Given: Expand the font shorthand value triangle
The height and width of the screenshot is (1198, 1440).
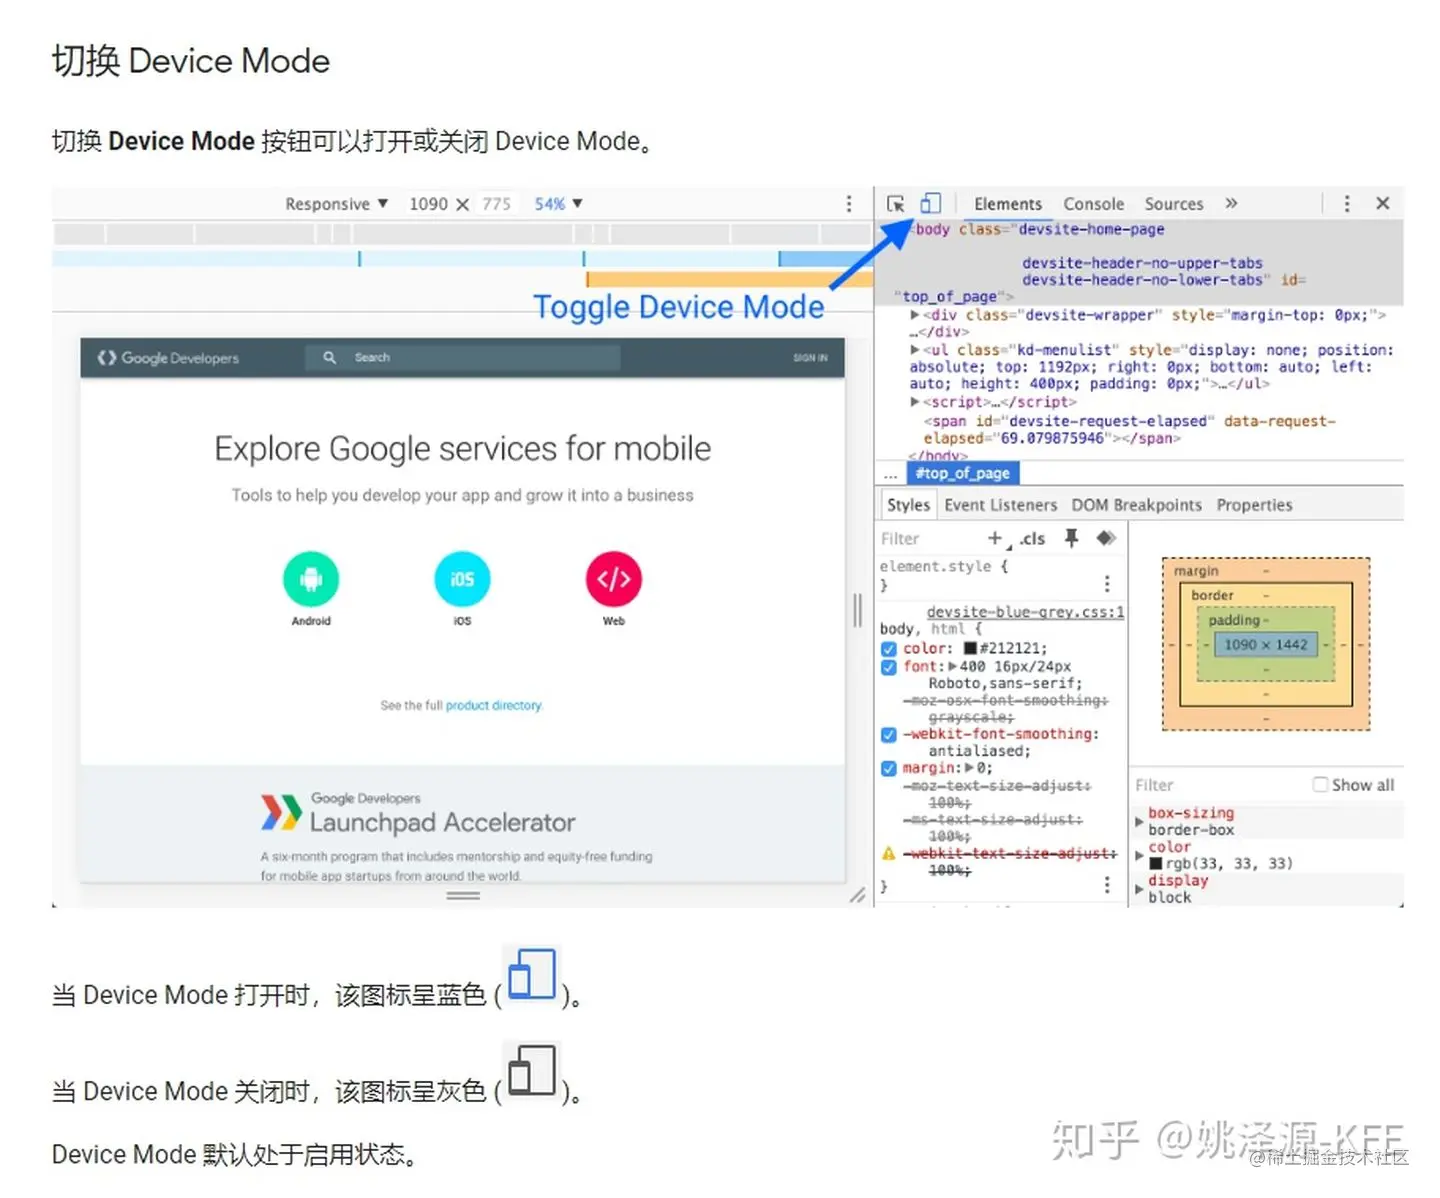Looking at the screenshot, I should pos(952,667).
